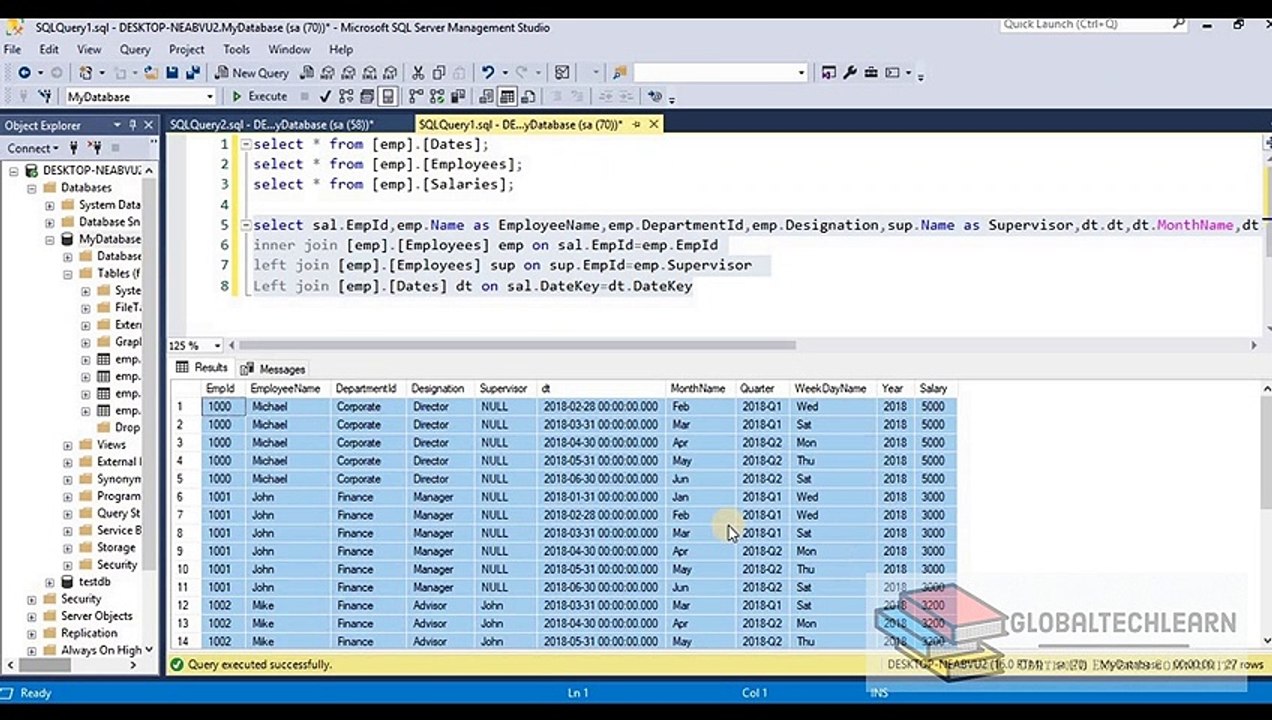Image resolution: width=1272 pixels, height=720 pixels.
Task: Click the Save All icon
Action: (193, 73)
